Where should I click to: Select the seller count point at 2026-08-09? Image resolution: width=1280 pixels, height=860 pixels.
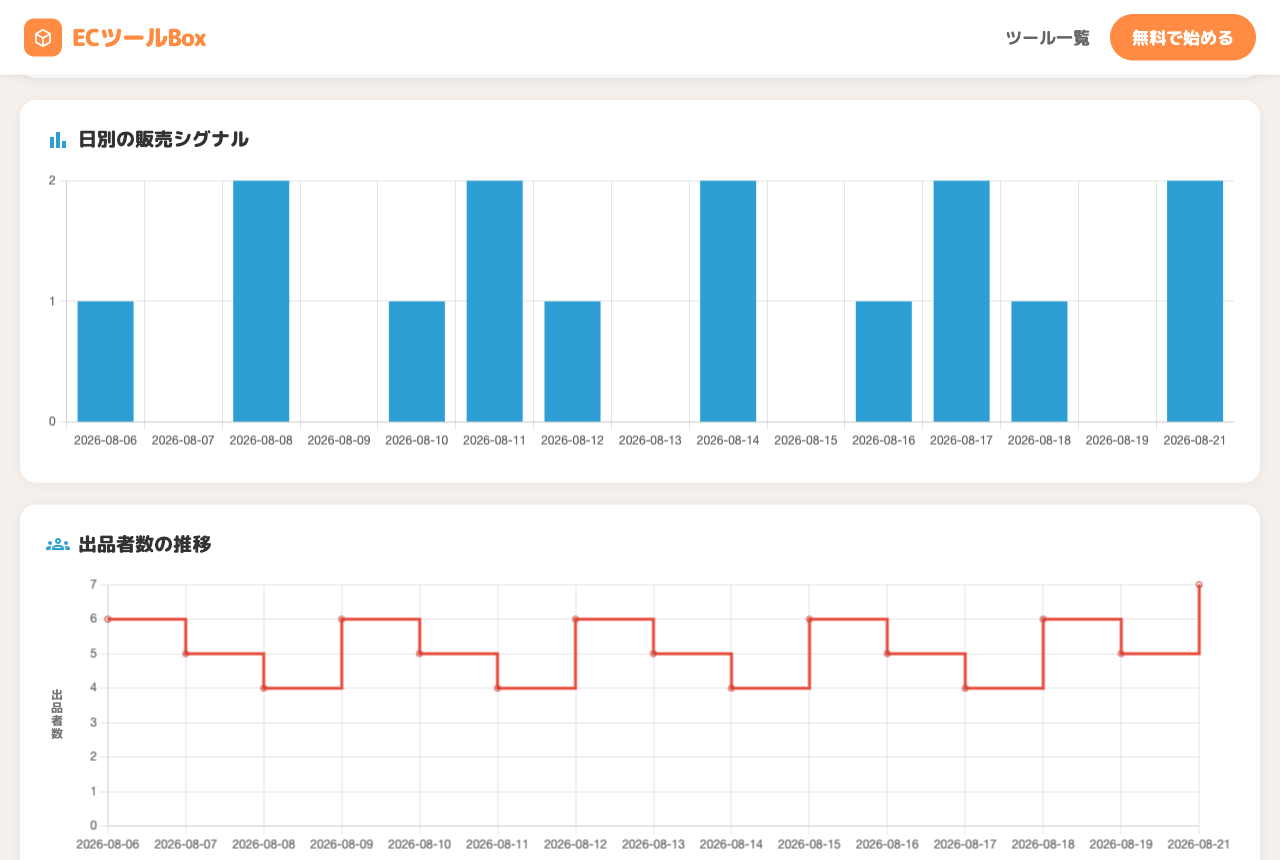tap(342, 619)
